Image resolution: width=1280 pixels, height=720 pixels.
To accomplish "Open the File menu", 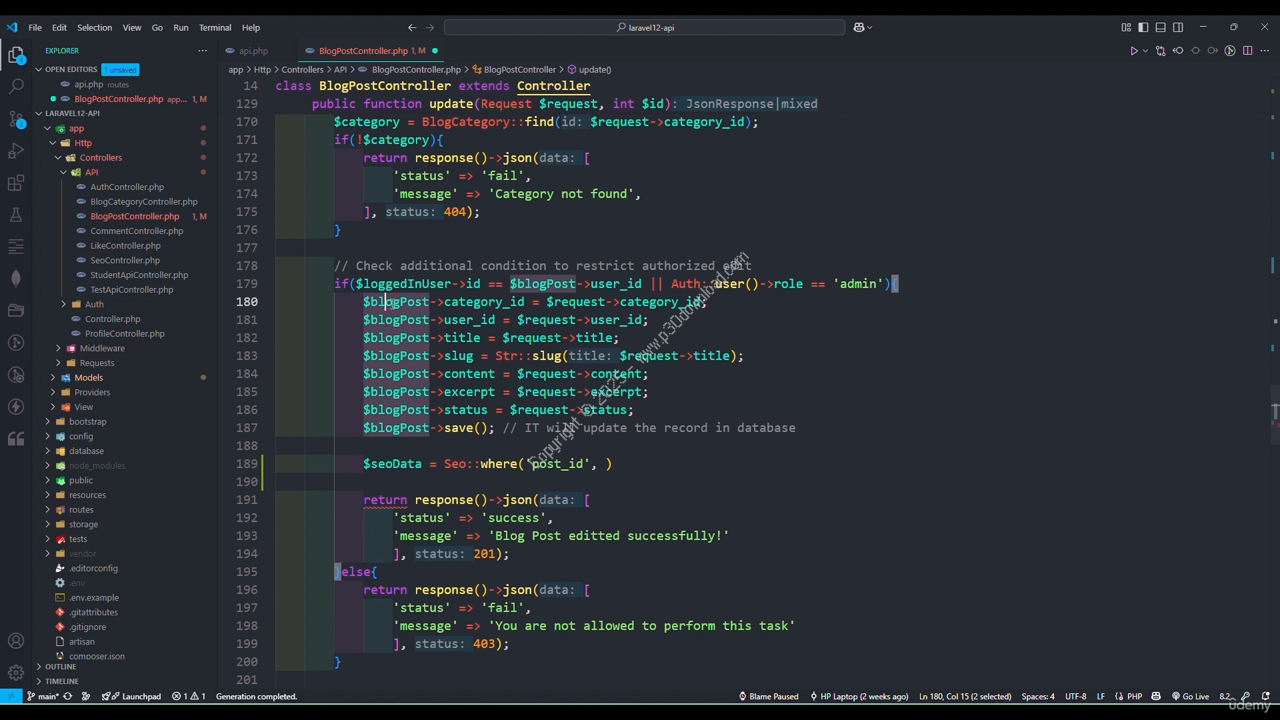I will pyautogui.click(x=35, y=27).
